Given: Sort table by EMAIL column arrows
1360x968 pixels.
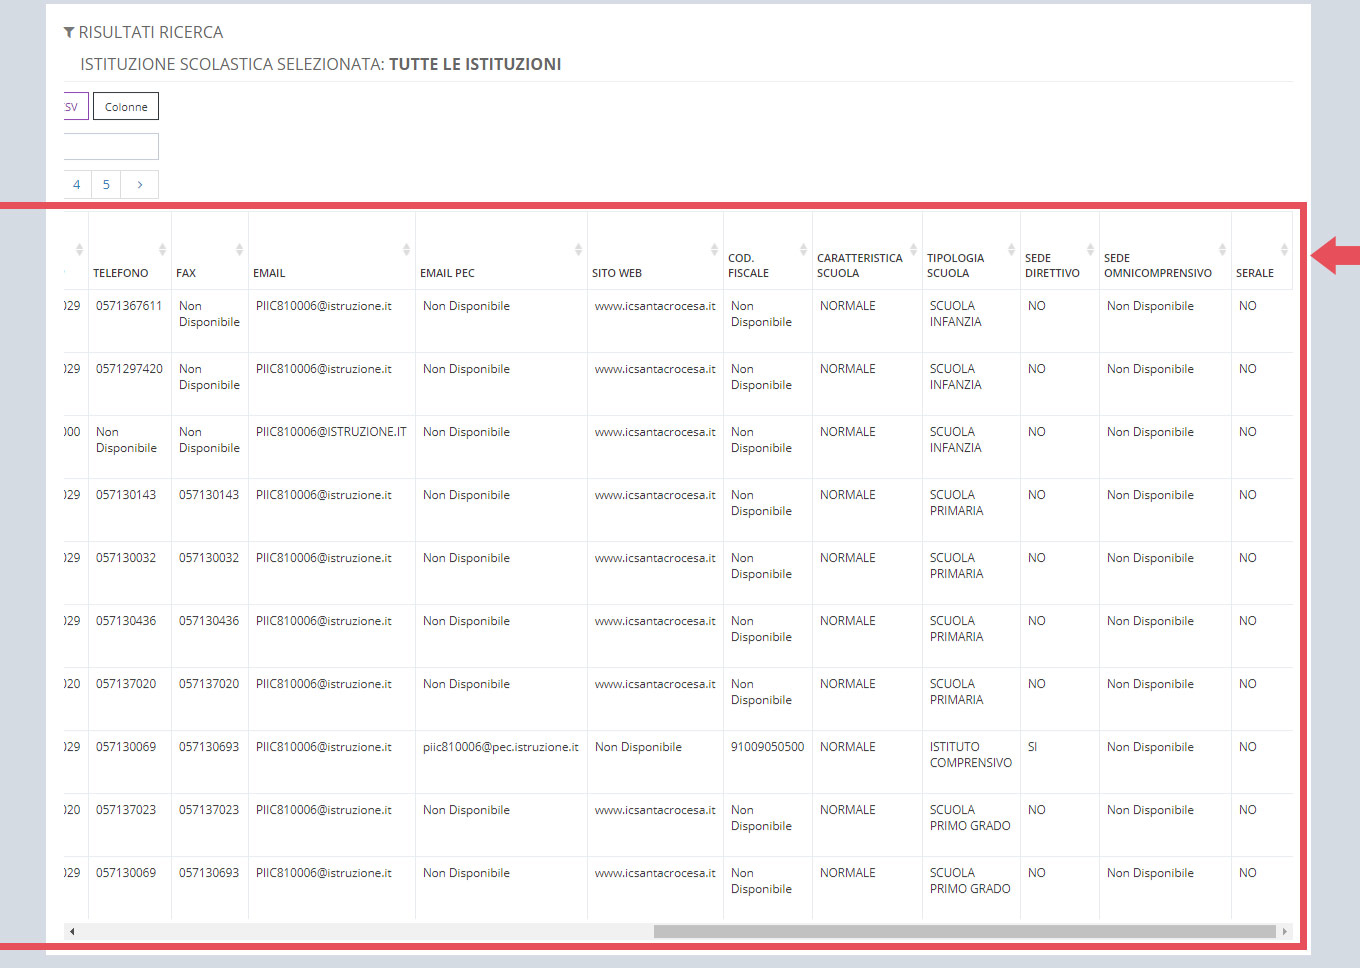Looking at the screenshot, I should point(406,249).
